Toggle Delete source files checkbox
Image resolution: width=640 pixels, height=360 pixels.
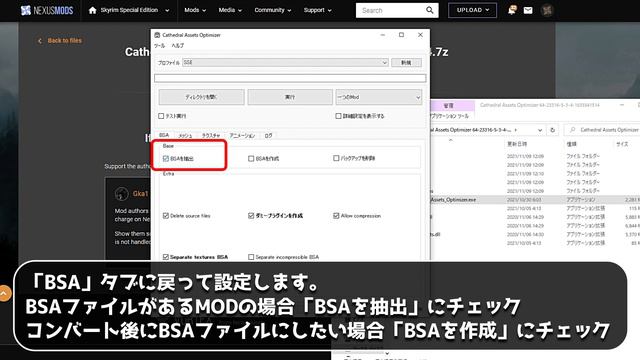coord(166,216)
